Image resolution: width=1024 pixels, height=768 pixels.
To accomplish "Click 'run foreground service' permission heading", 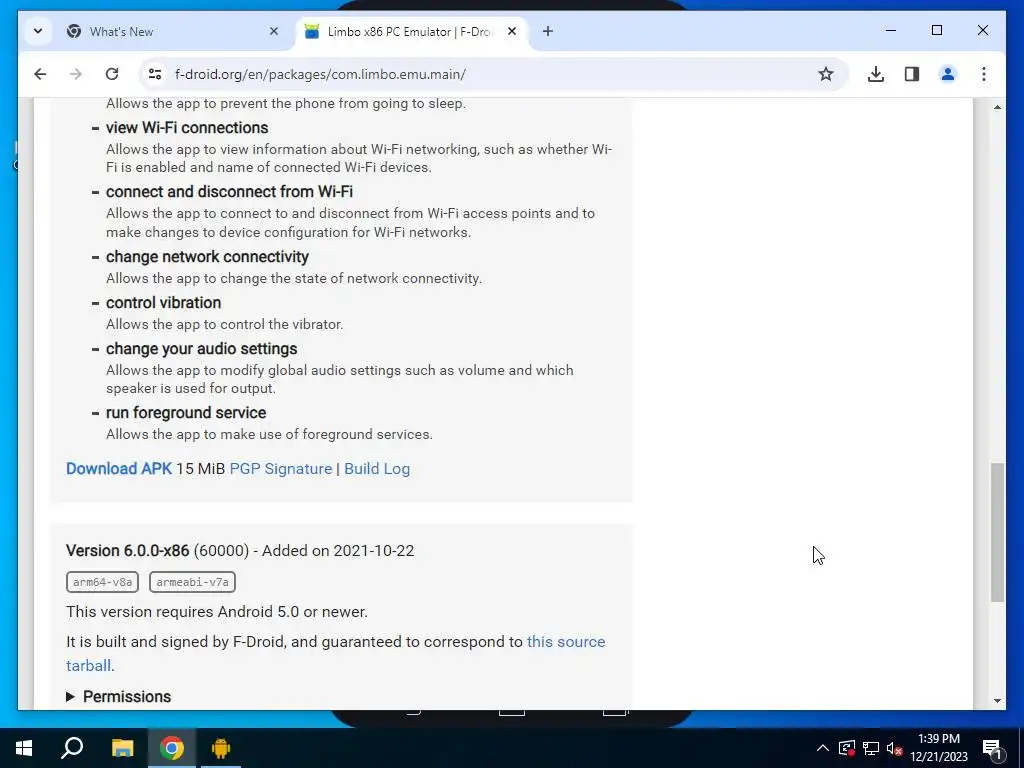I will tap(186, 413).
